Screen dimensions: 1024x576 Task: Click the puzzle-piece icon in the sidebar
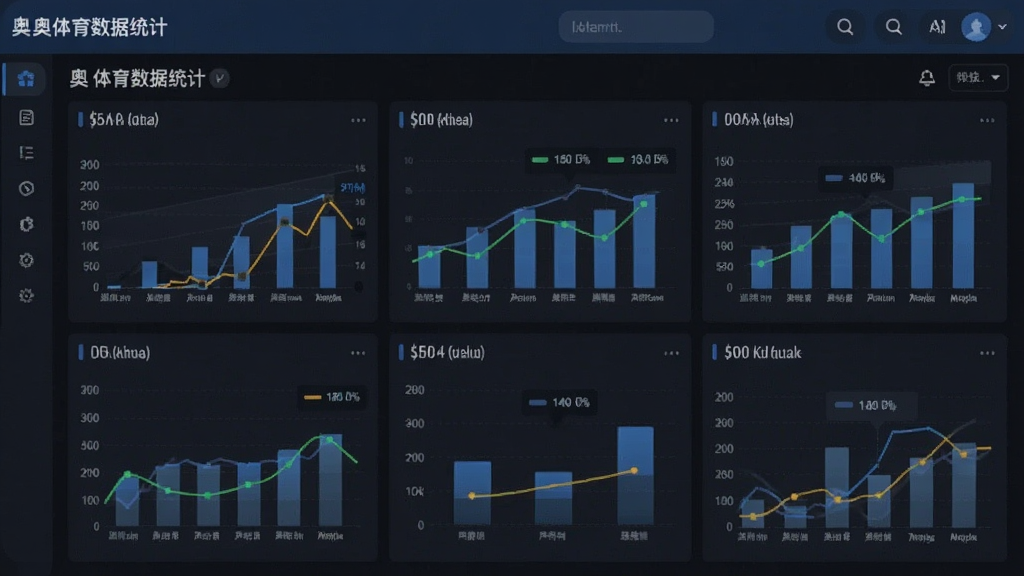pos(26,225)
